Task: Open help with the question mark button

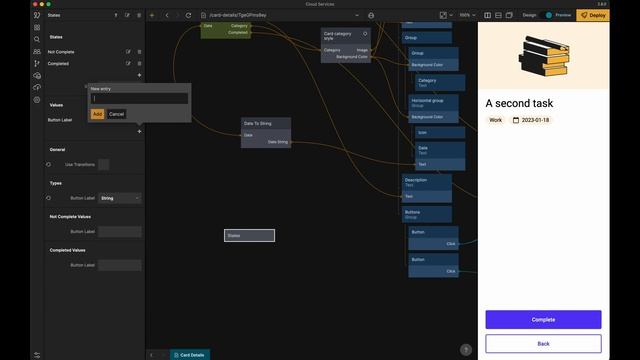Action: click(x=466, y=350)
